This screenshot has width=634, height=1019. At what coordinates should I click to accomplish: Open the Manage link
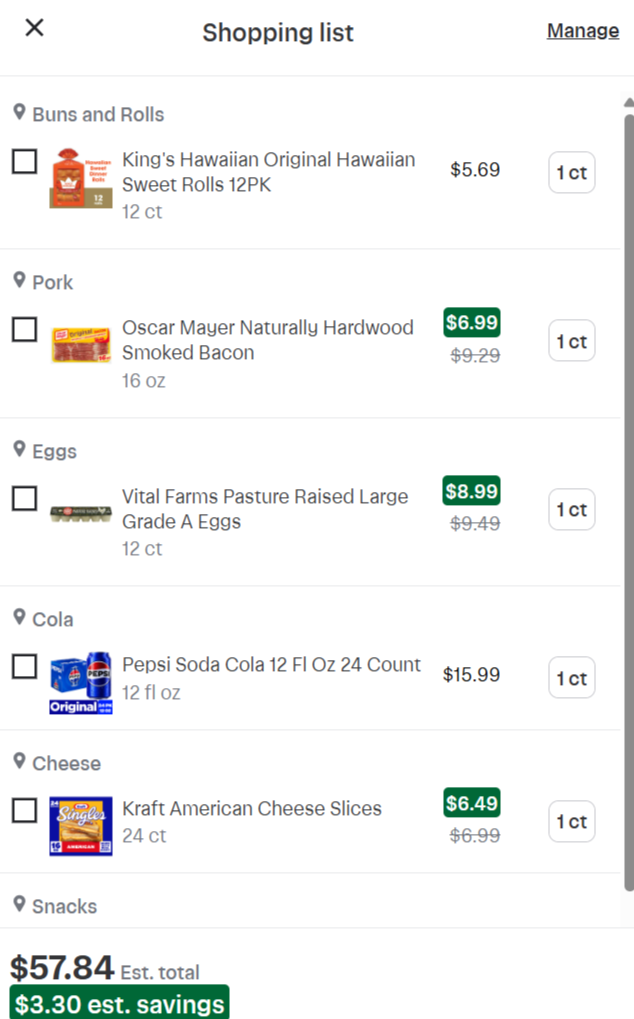[x=582, y=31]
